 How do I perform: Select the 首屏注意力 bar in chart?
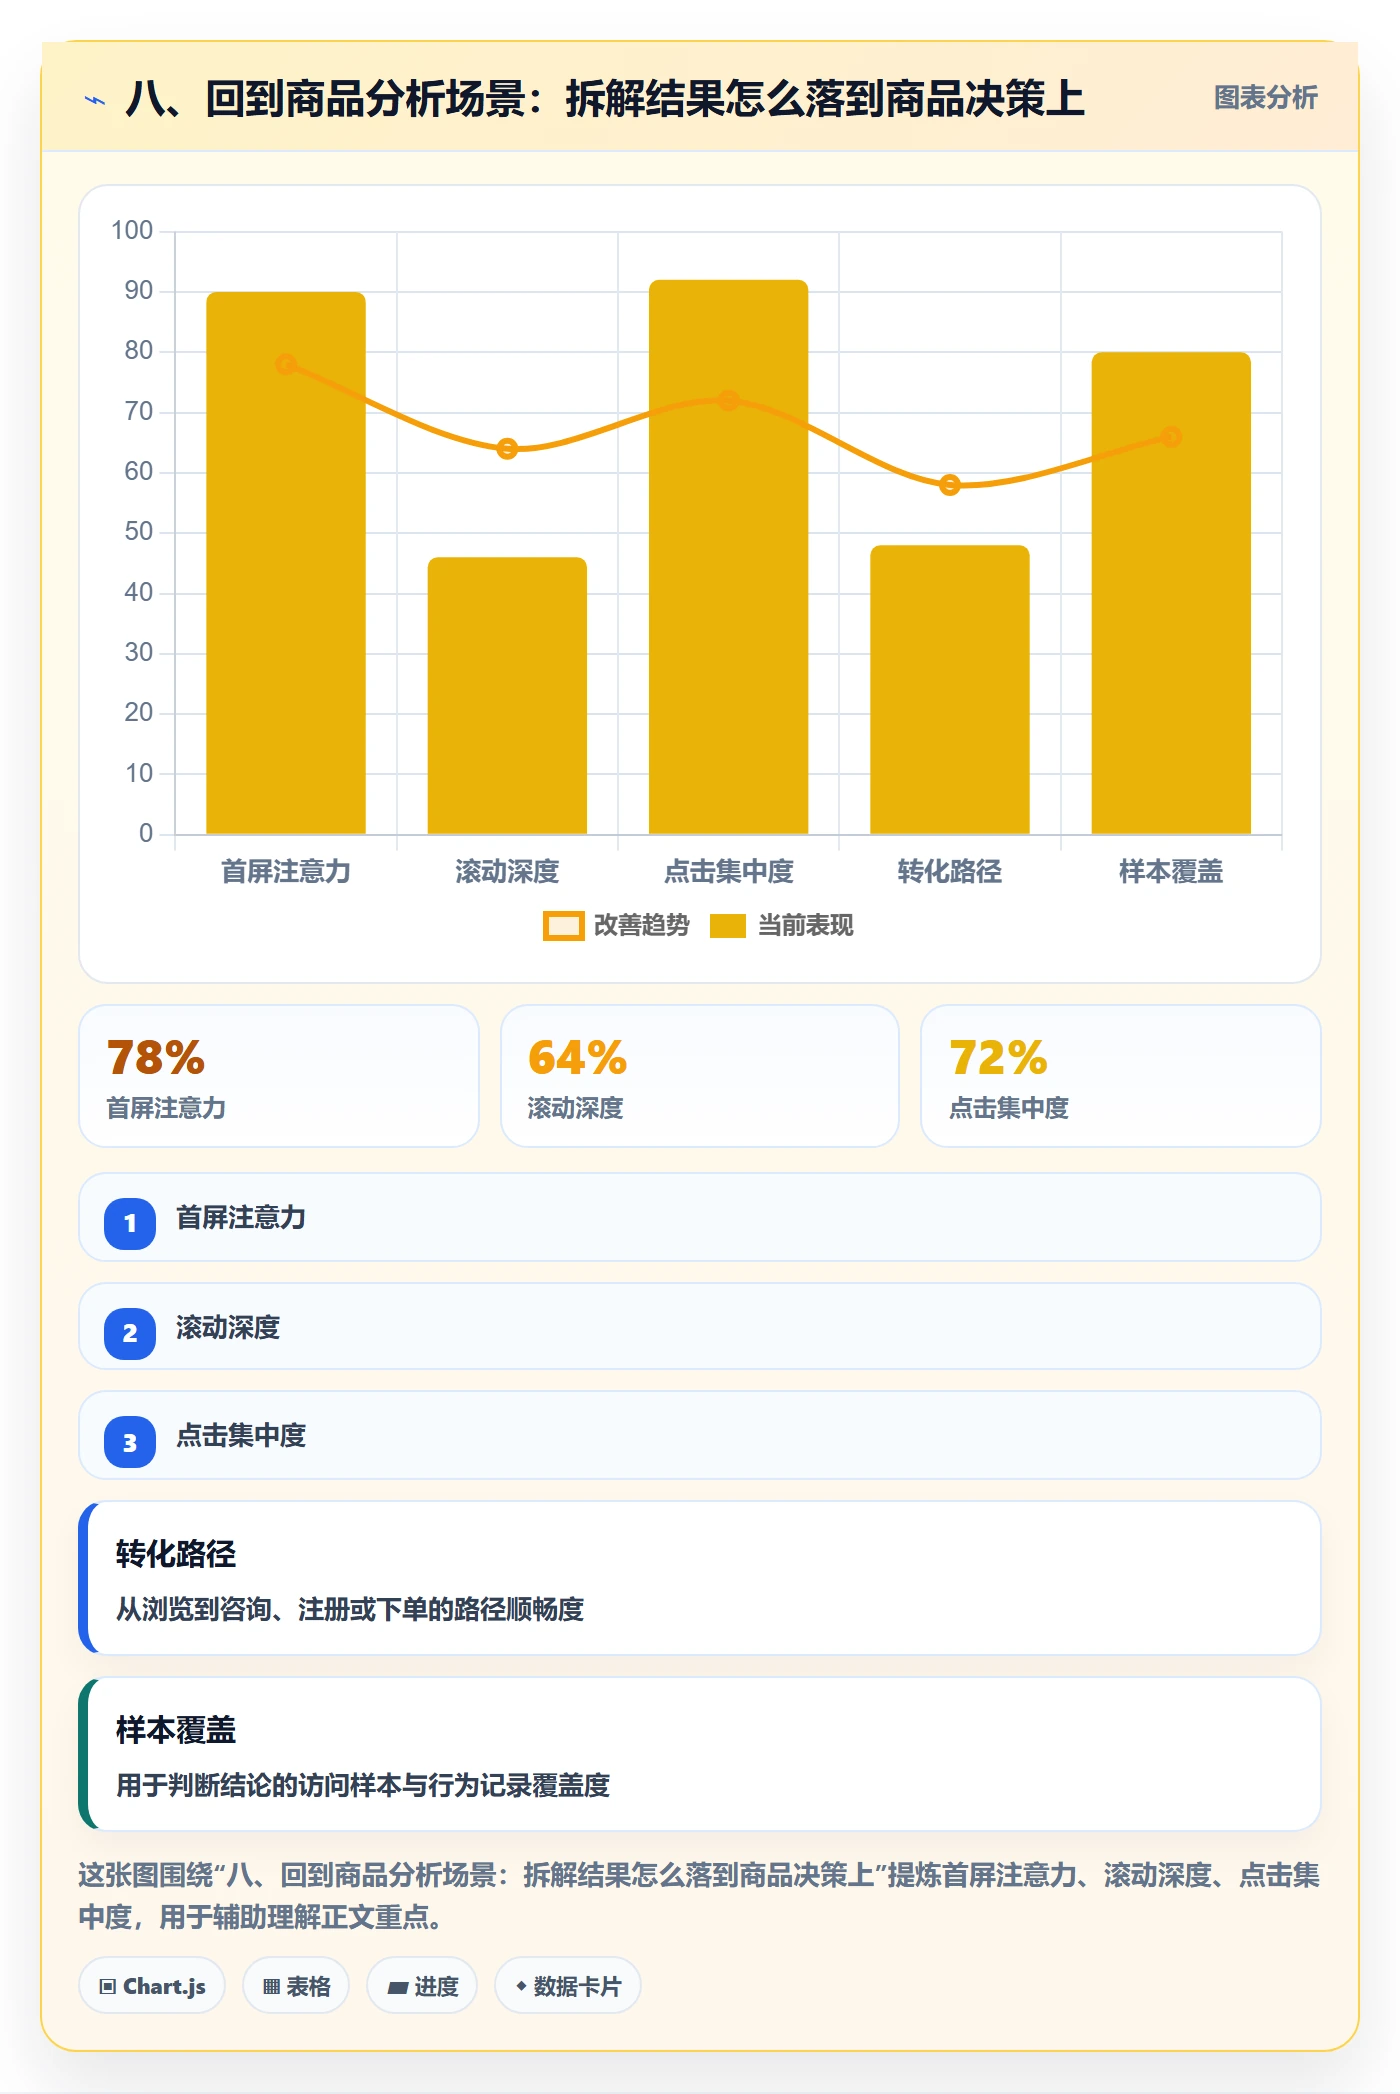point(286,563)
